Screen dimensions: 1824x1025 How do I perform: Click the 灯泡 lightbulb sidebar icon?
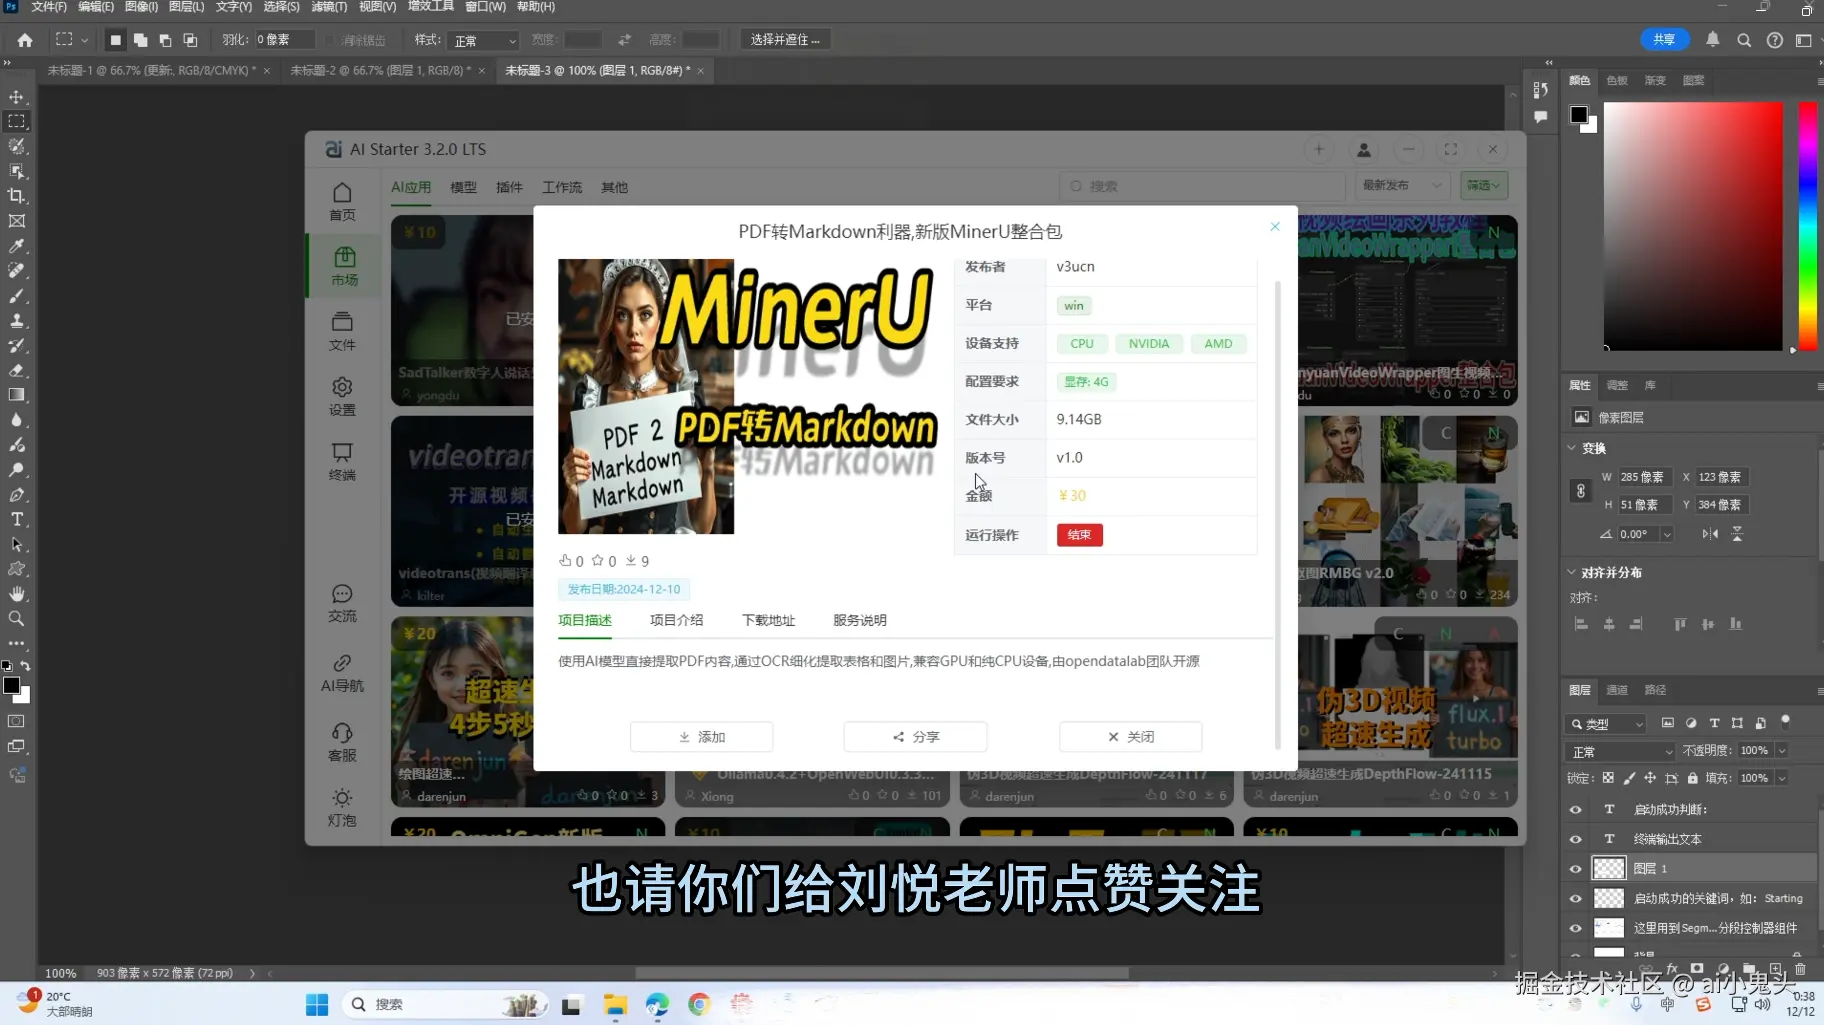tap(342, 807)
